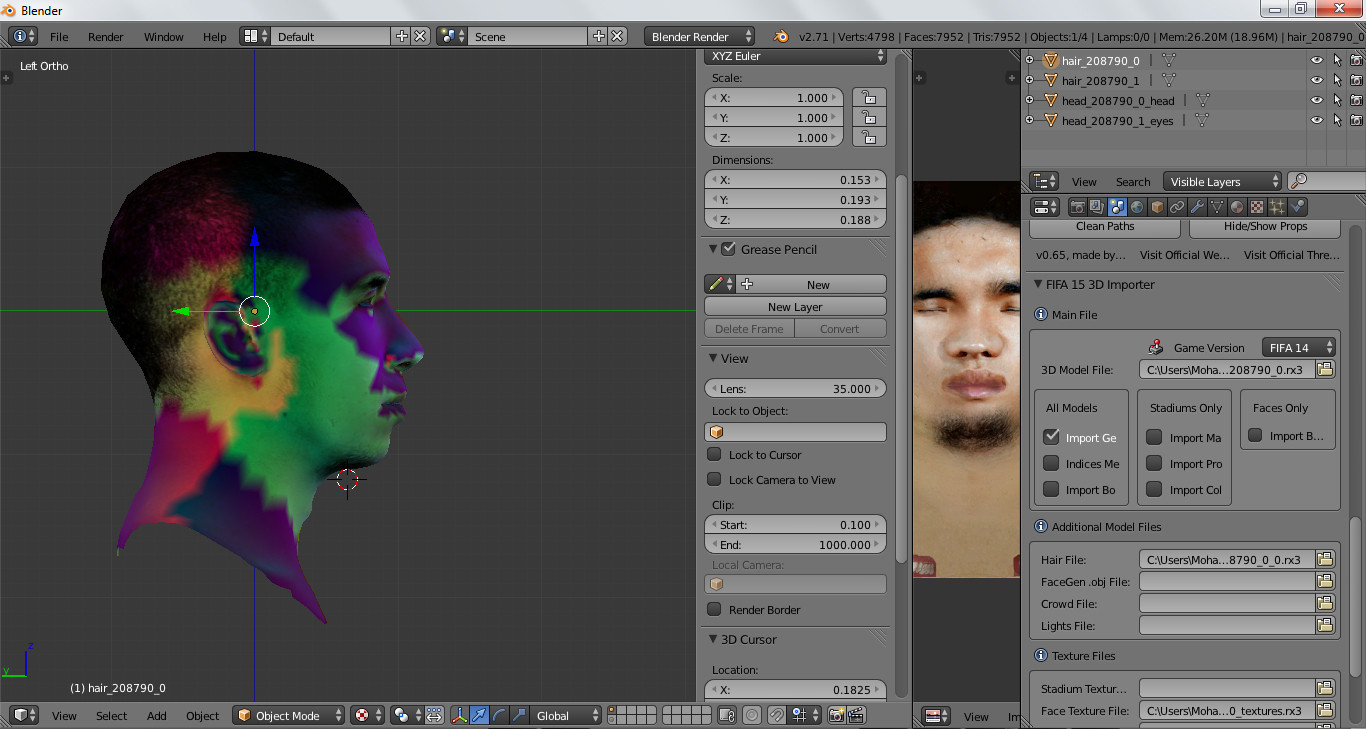
Task: Click the browse folder icon next to Hair File
Action: click(x=1325, y=560)
